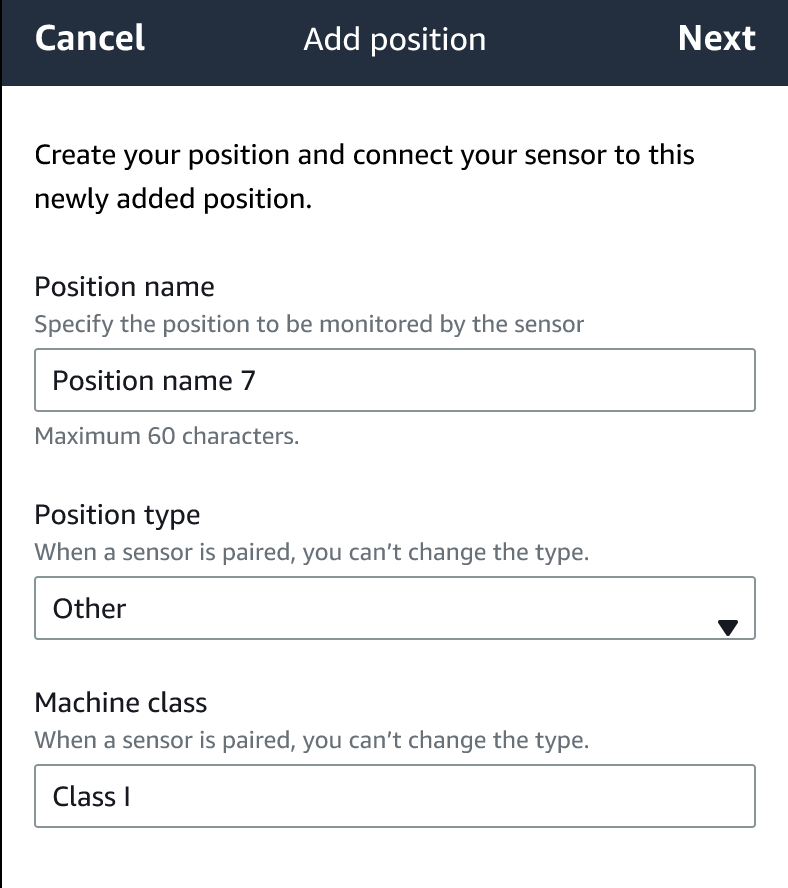The width and height of the screenshot is (788, 888).
Task: Open the Position type dropdown showing Other
Action: pyautogui.click(x=395, y=608)
